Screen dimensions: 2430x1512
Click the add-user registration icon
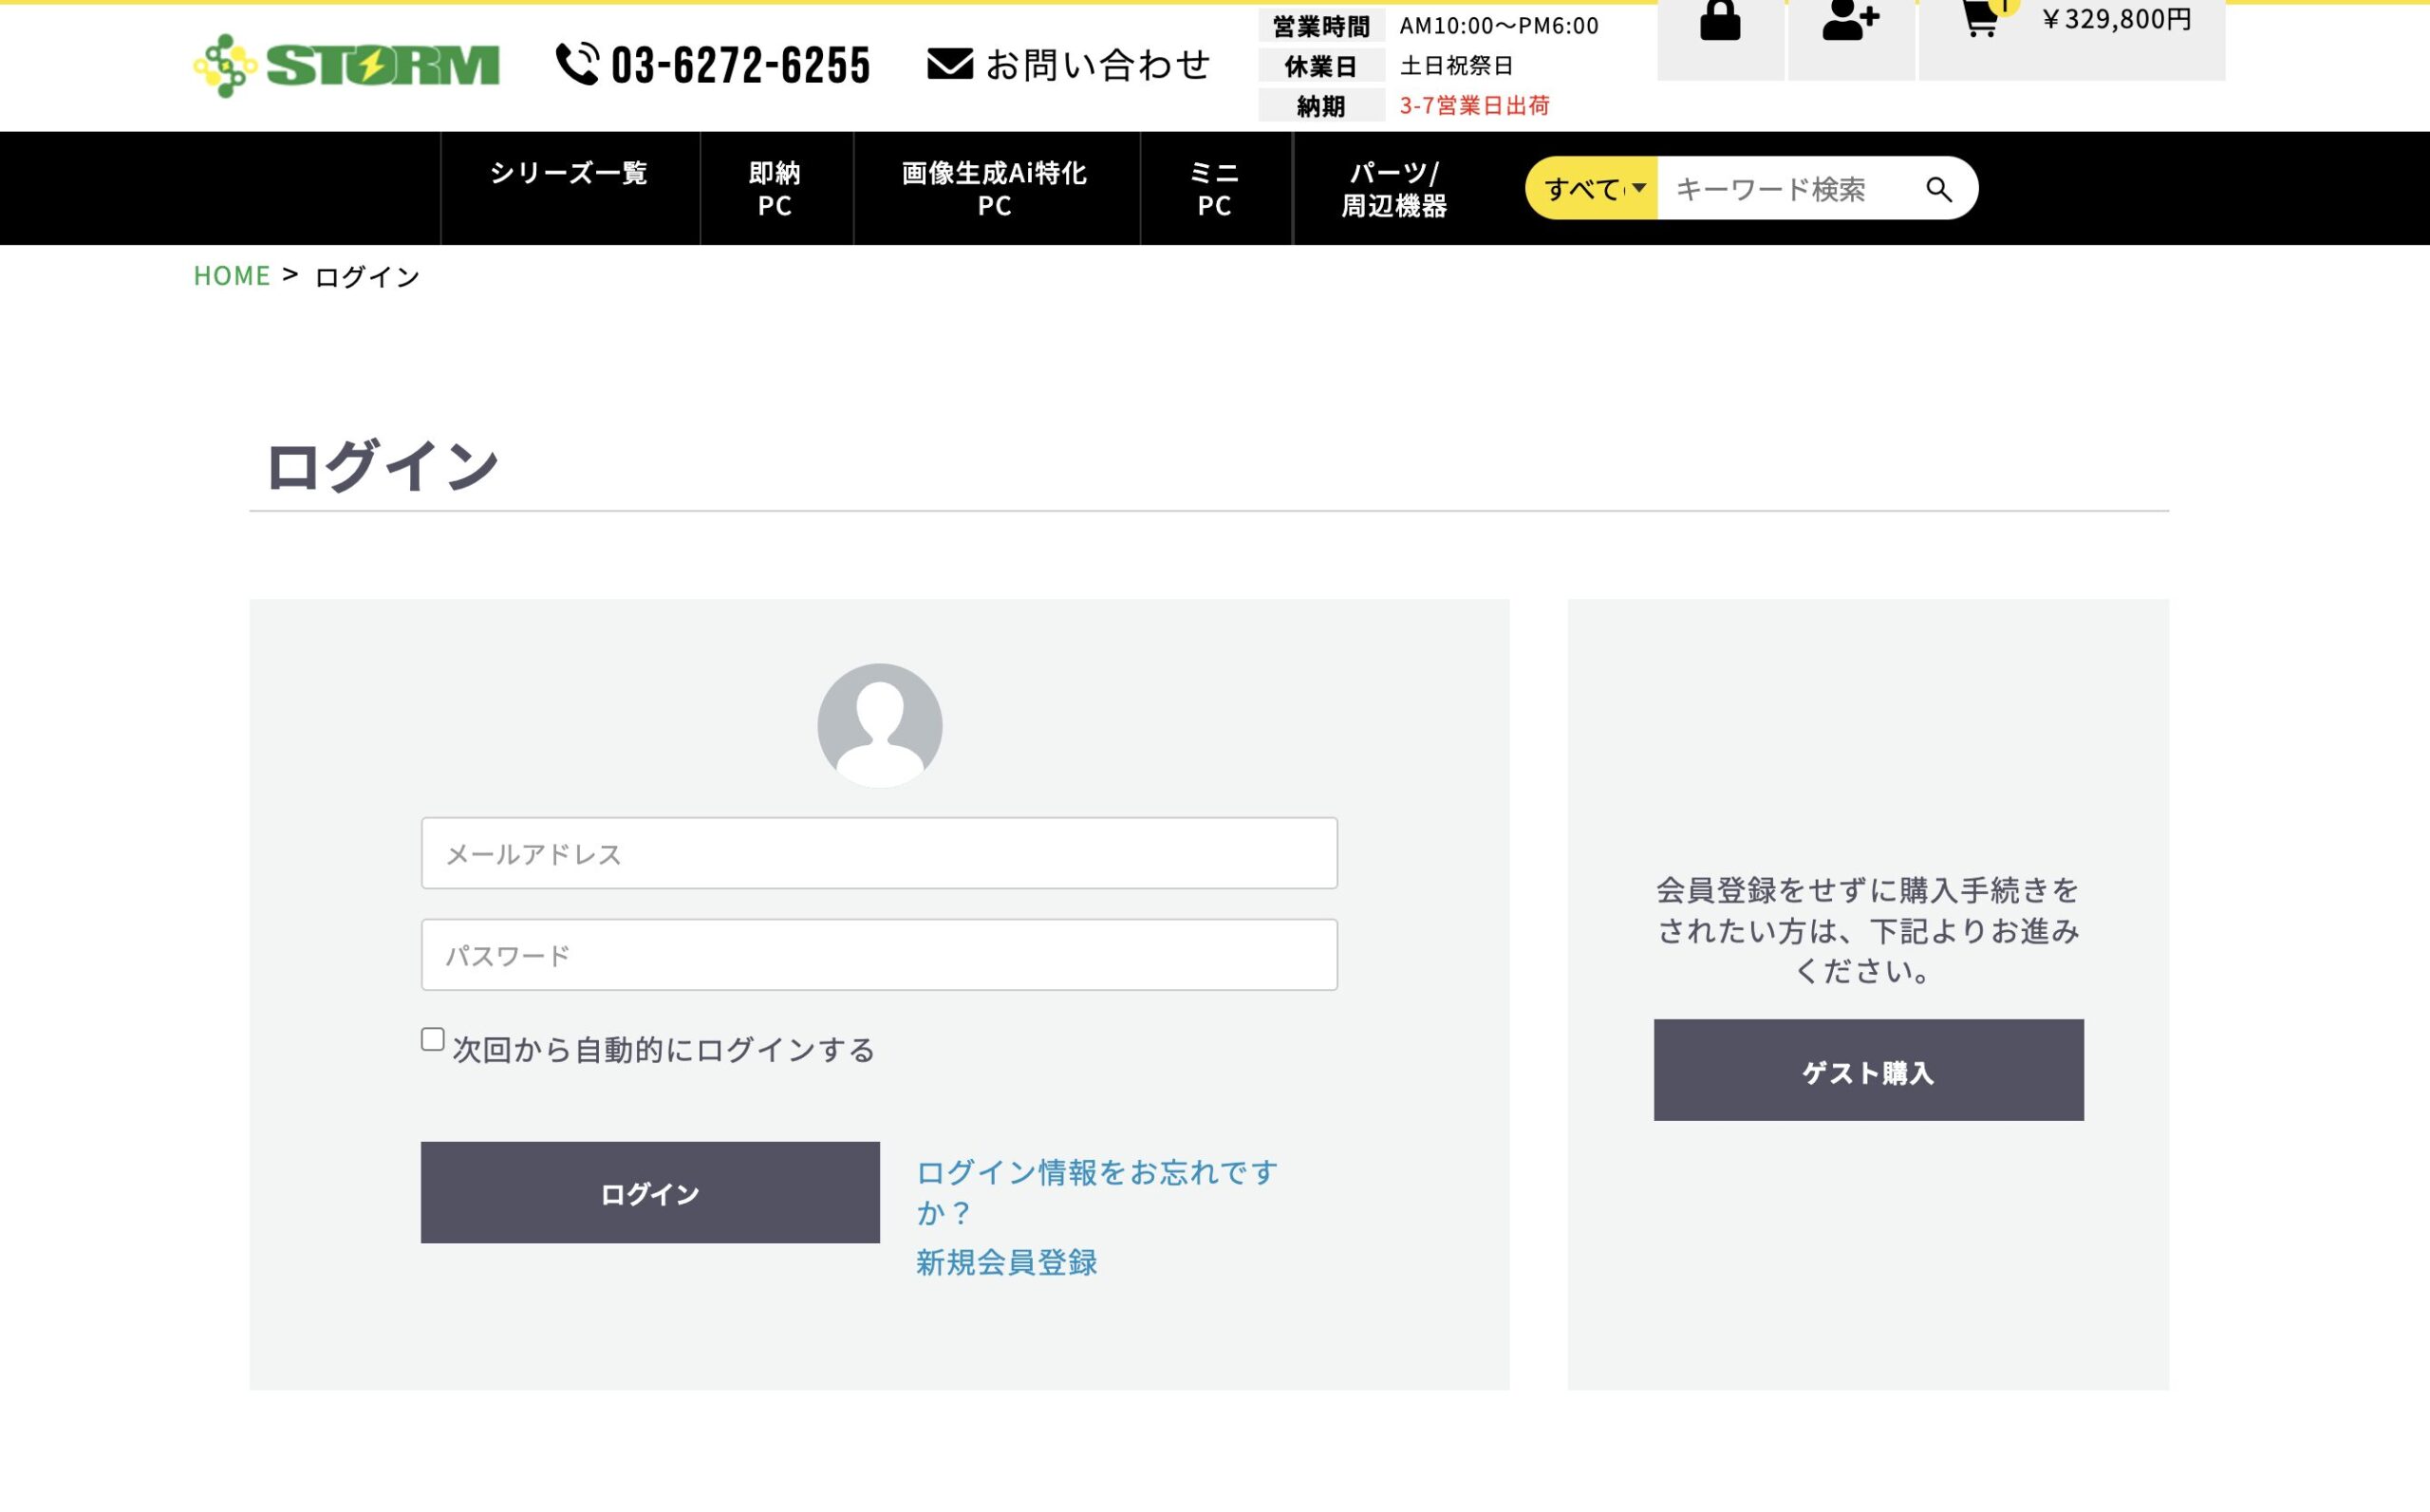pos(1850,20)
